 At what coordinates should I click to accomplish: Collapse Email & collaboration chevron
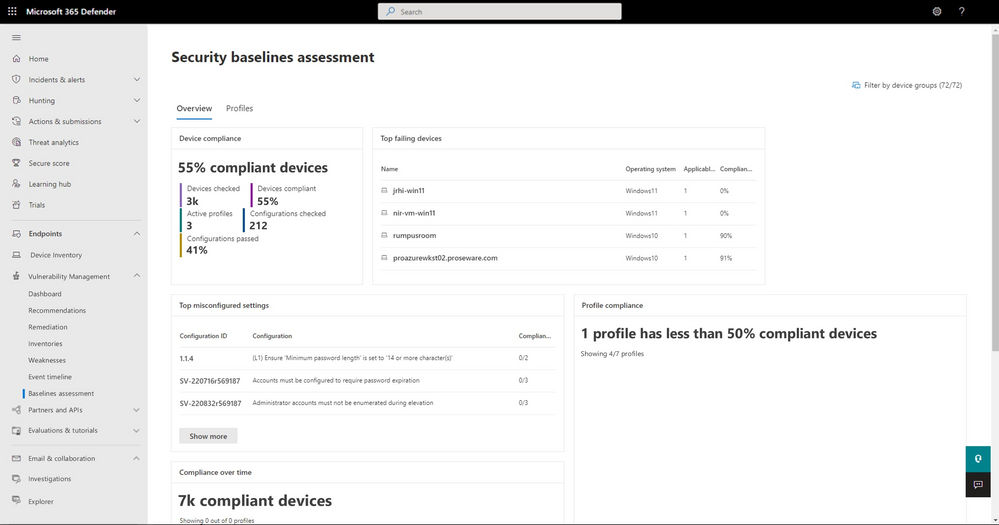(x=136, y=458)
